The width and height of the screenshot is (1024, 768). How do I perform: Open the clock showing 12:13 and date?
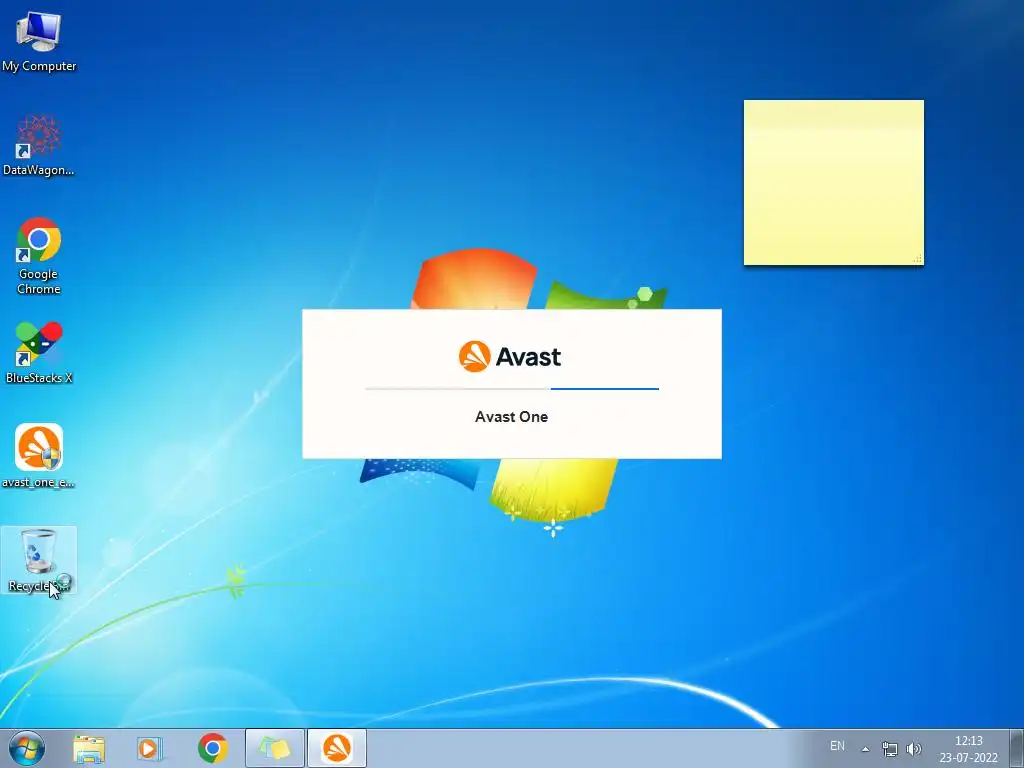click(x=968, y=749)
